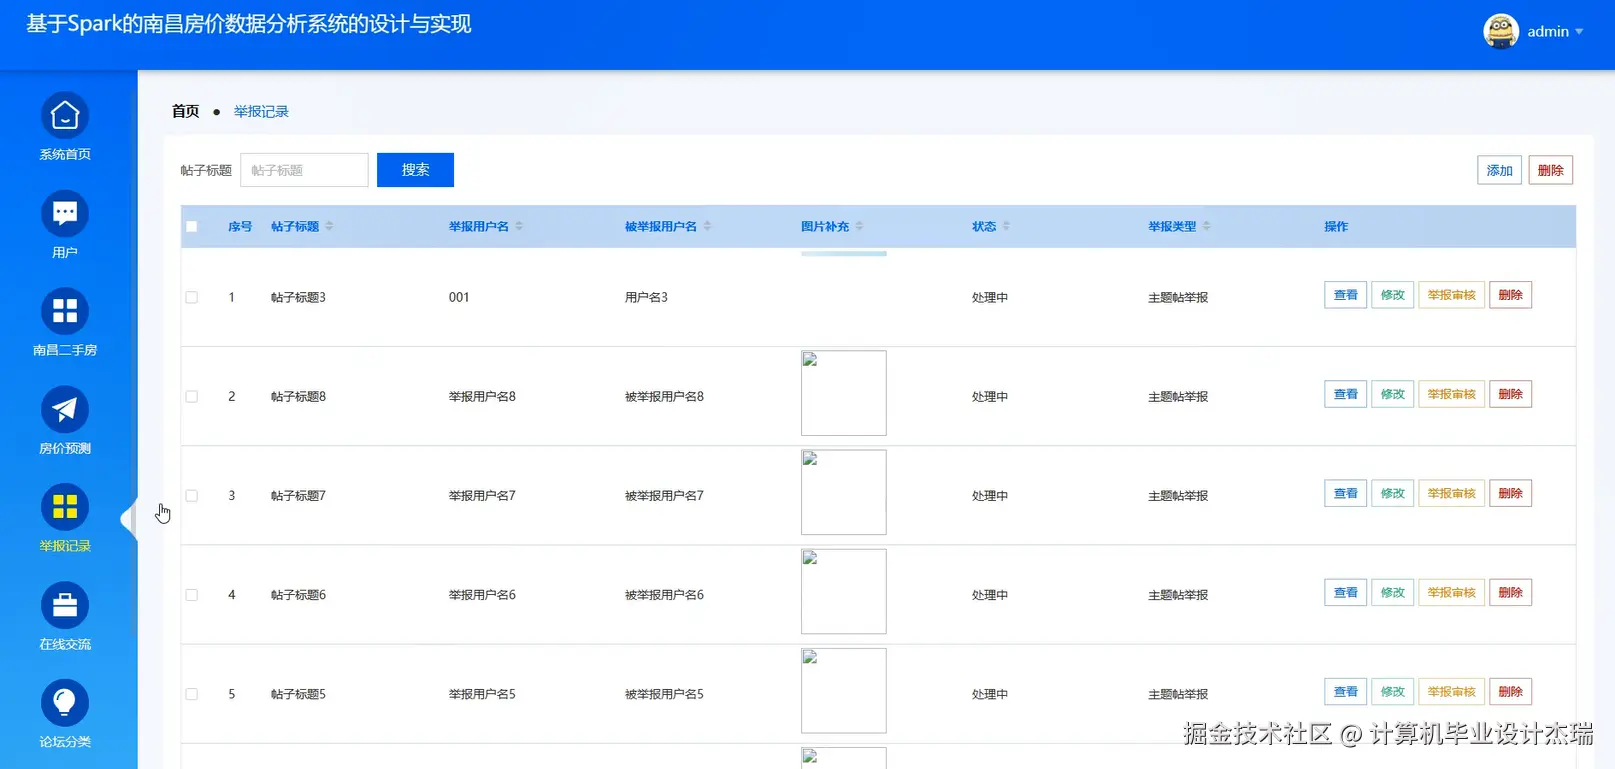Click the 操作 column header
The image size is (1615, 769).
pos(1336,227)
